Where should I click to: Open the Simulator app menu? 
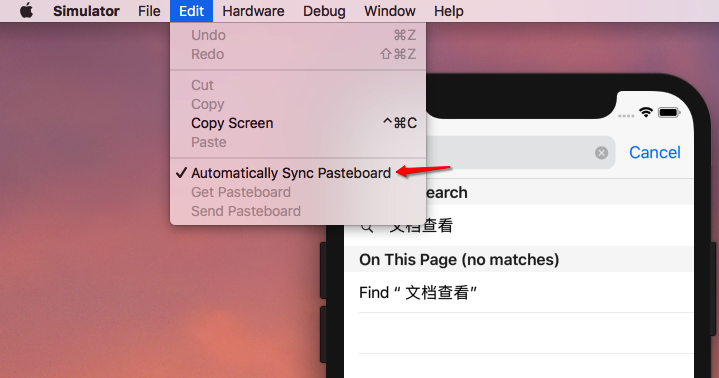(86, 11)
